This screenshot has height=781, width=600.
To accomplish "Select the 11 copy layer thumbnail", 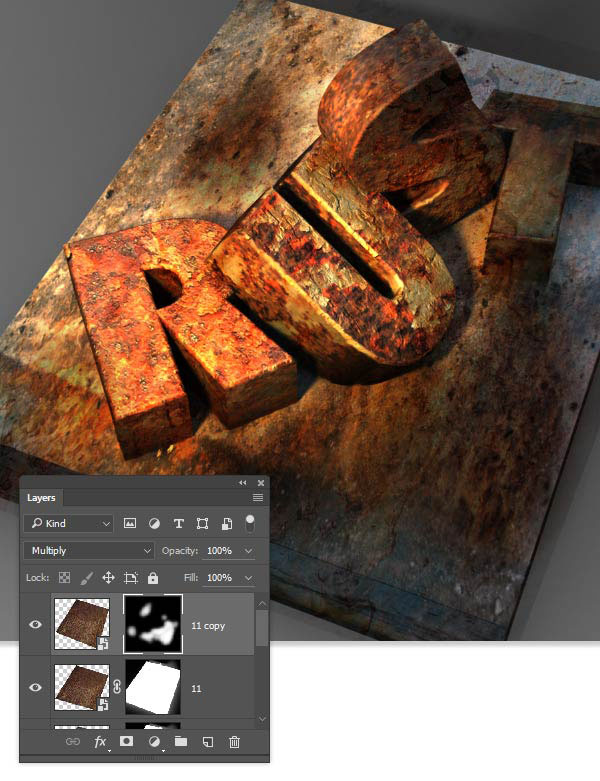I will click(82, 625).
